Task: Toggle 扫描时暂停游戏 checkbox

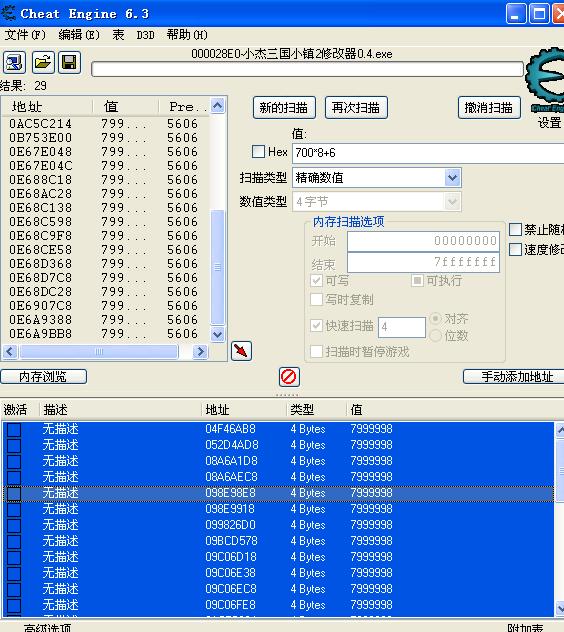Action: pyautogui.click(x=316, y=351)
